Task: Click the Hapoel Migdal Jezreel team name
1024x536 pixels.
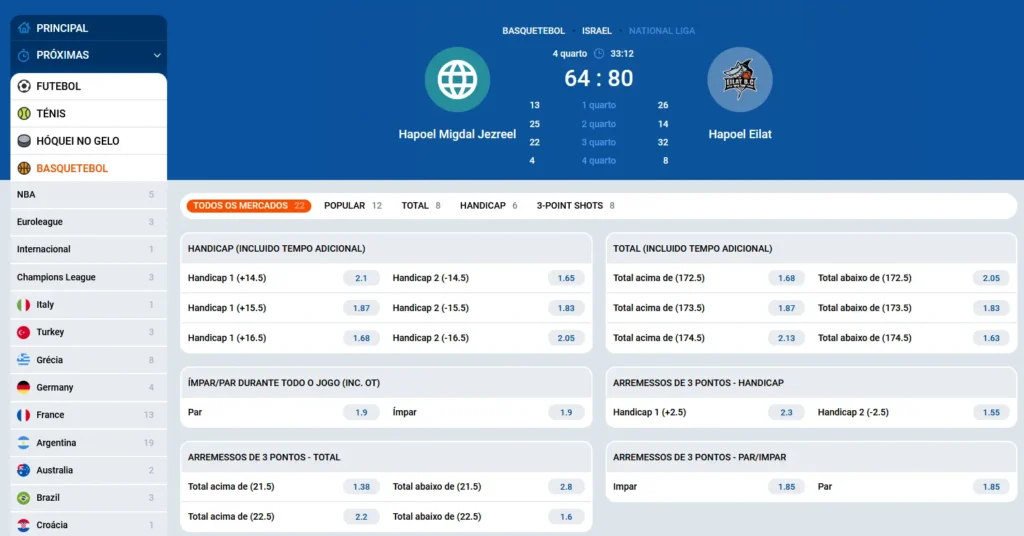Action: (x=457, y=134)
